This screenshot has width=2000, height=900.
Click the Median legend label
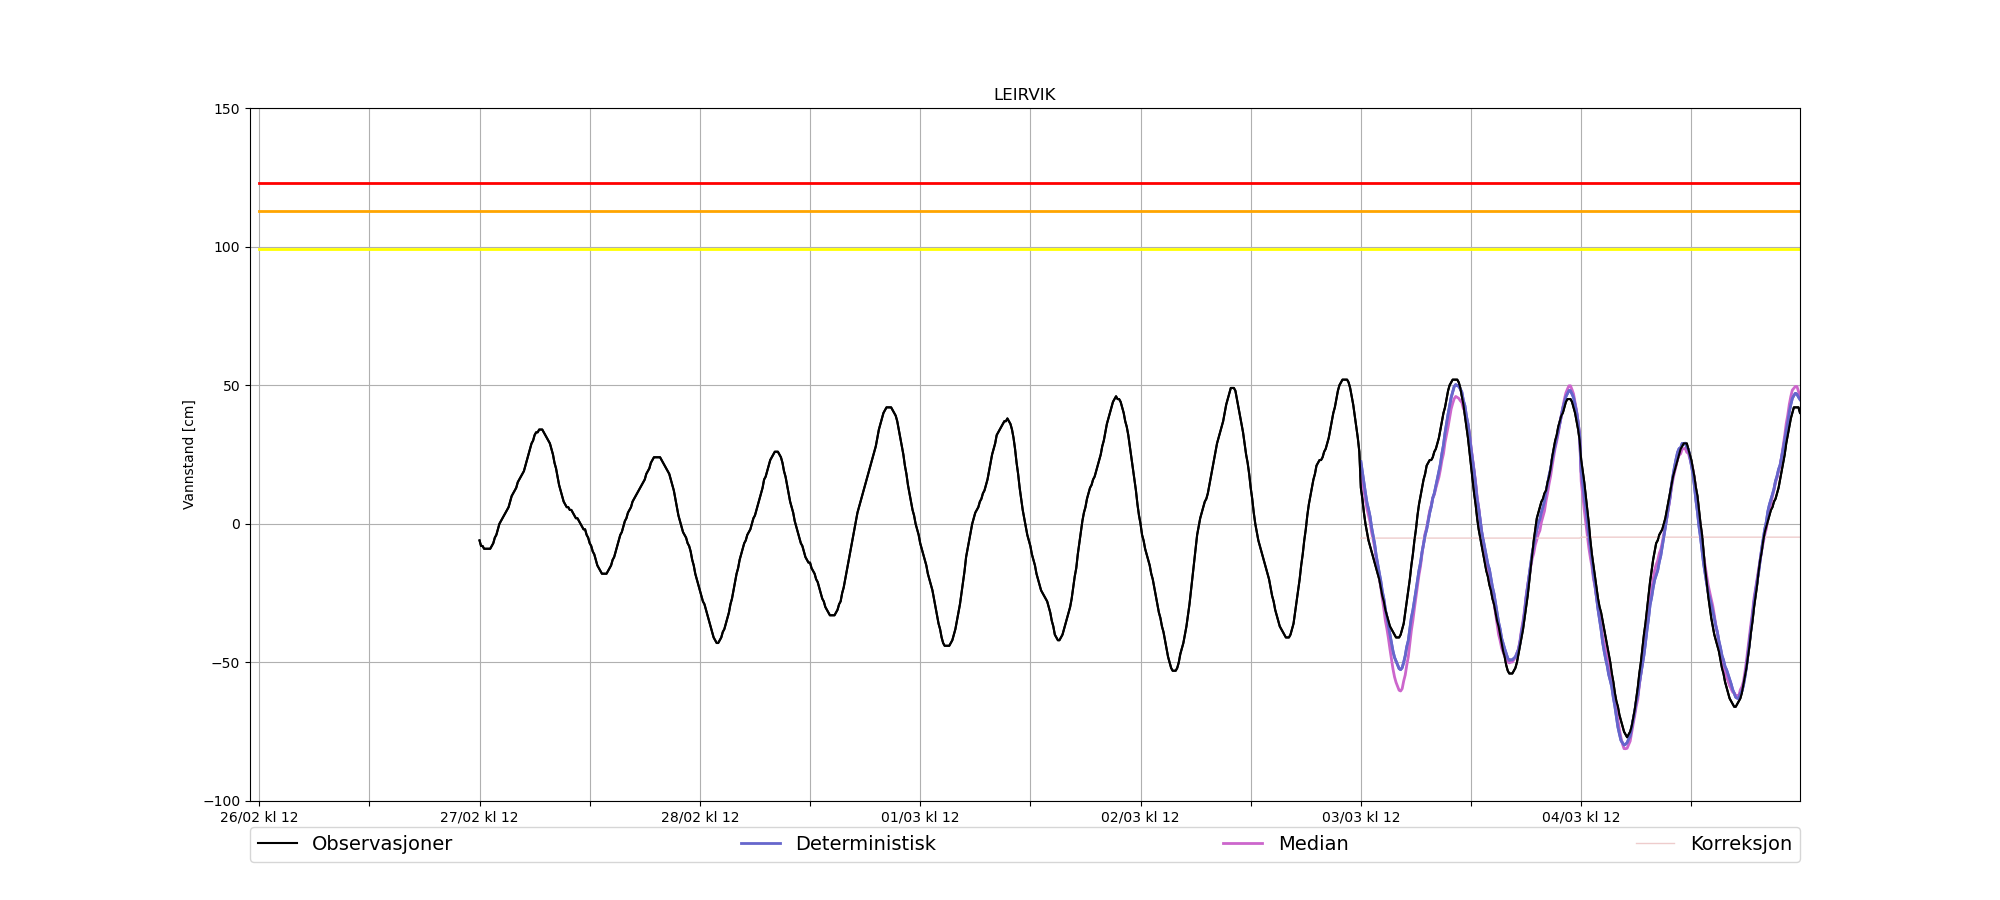(x=1313, y=844)
